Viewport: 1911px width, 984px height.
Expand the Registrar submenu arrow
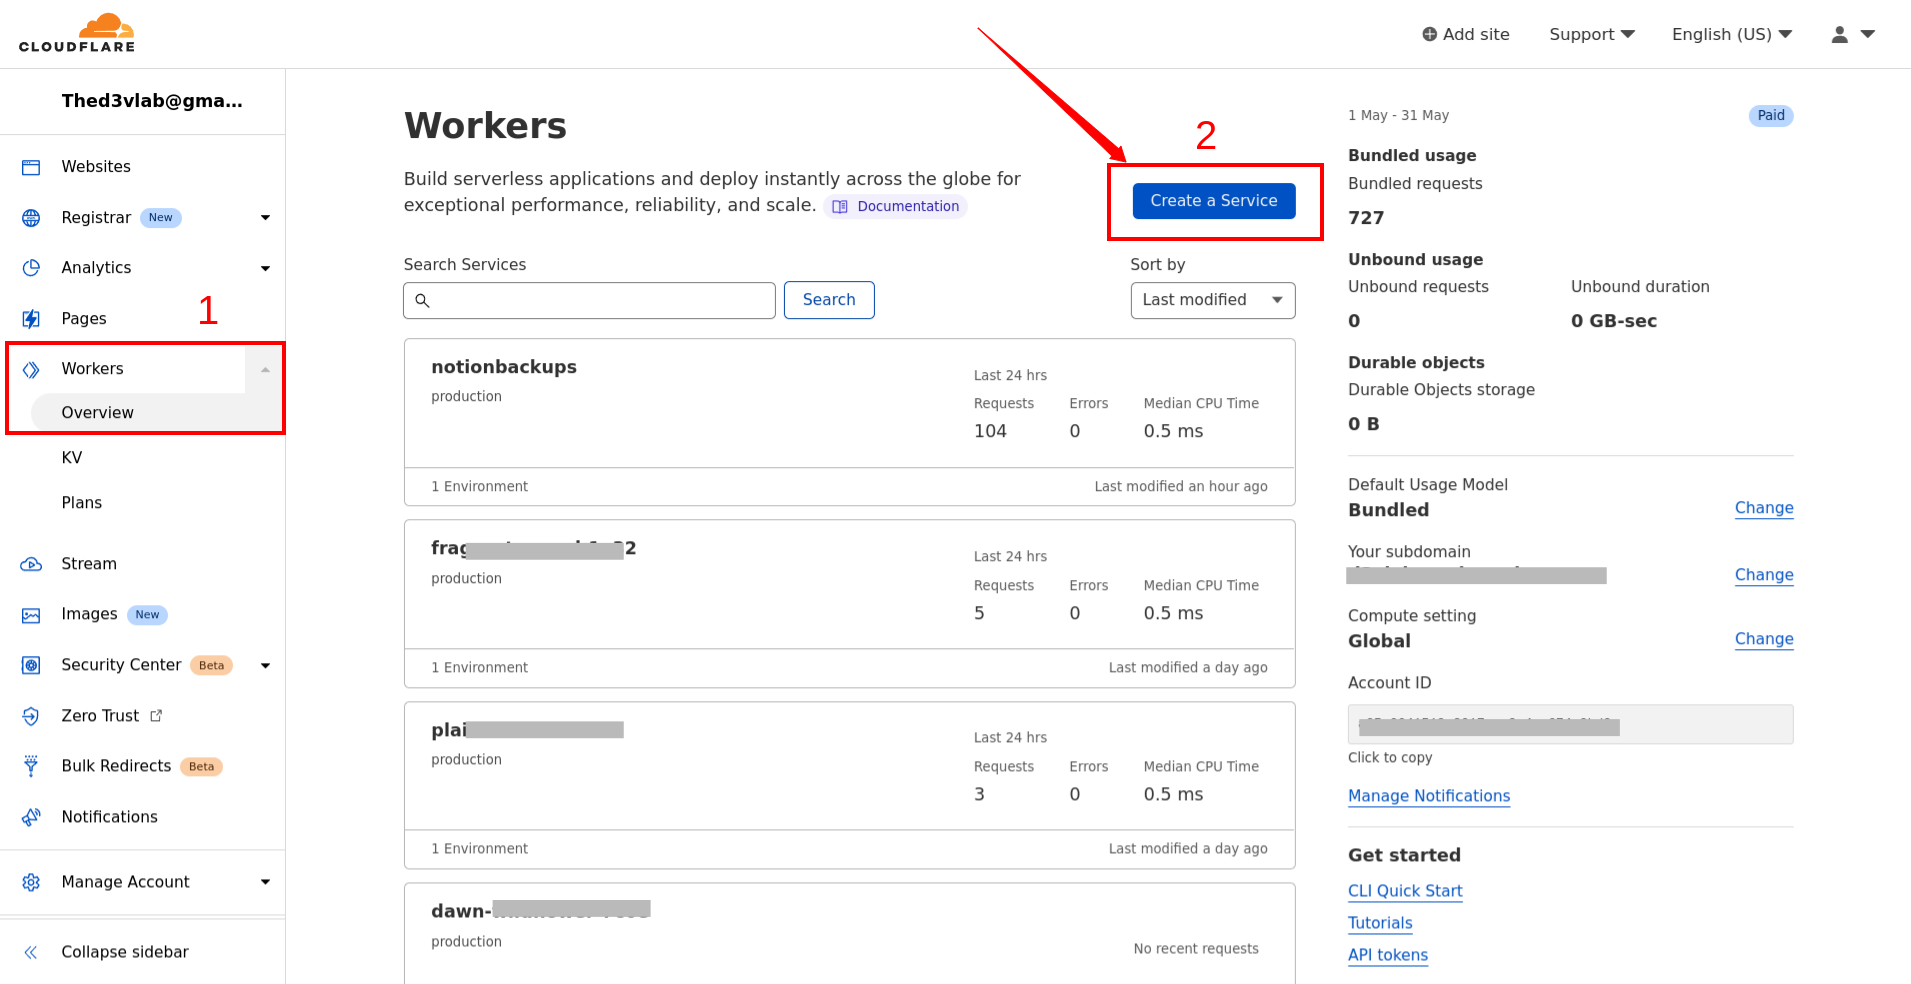[265, 218]
